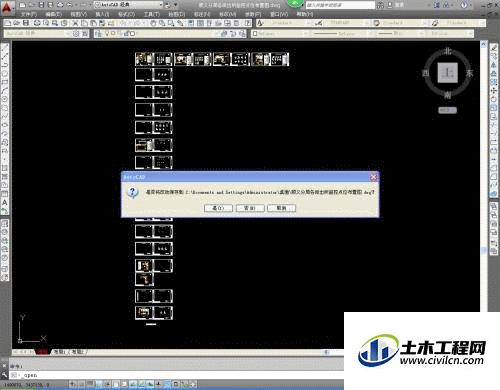Select the Zoom window tool
The image size is (500, 390).
171,23
